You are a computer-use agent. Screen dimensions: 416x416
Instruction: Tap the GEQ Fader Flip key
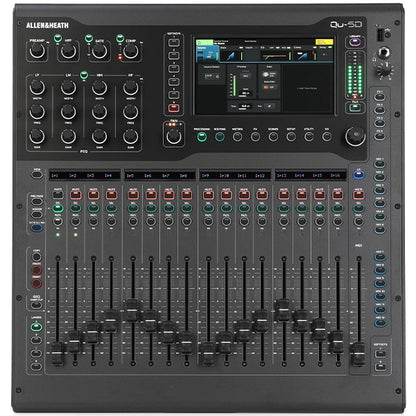coord(37,305)
